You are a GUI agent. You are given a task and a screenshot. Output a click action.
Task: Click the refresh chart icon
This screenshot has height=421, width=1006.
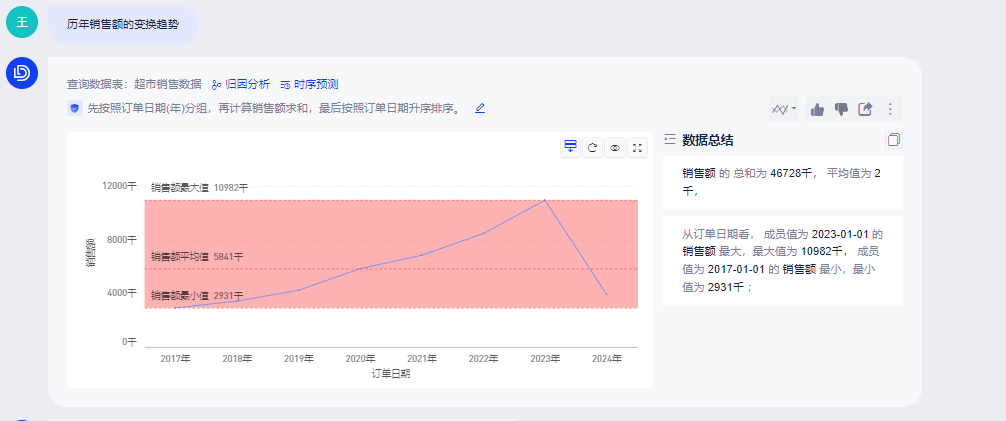(592, 147)
